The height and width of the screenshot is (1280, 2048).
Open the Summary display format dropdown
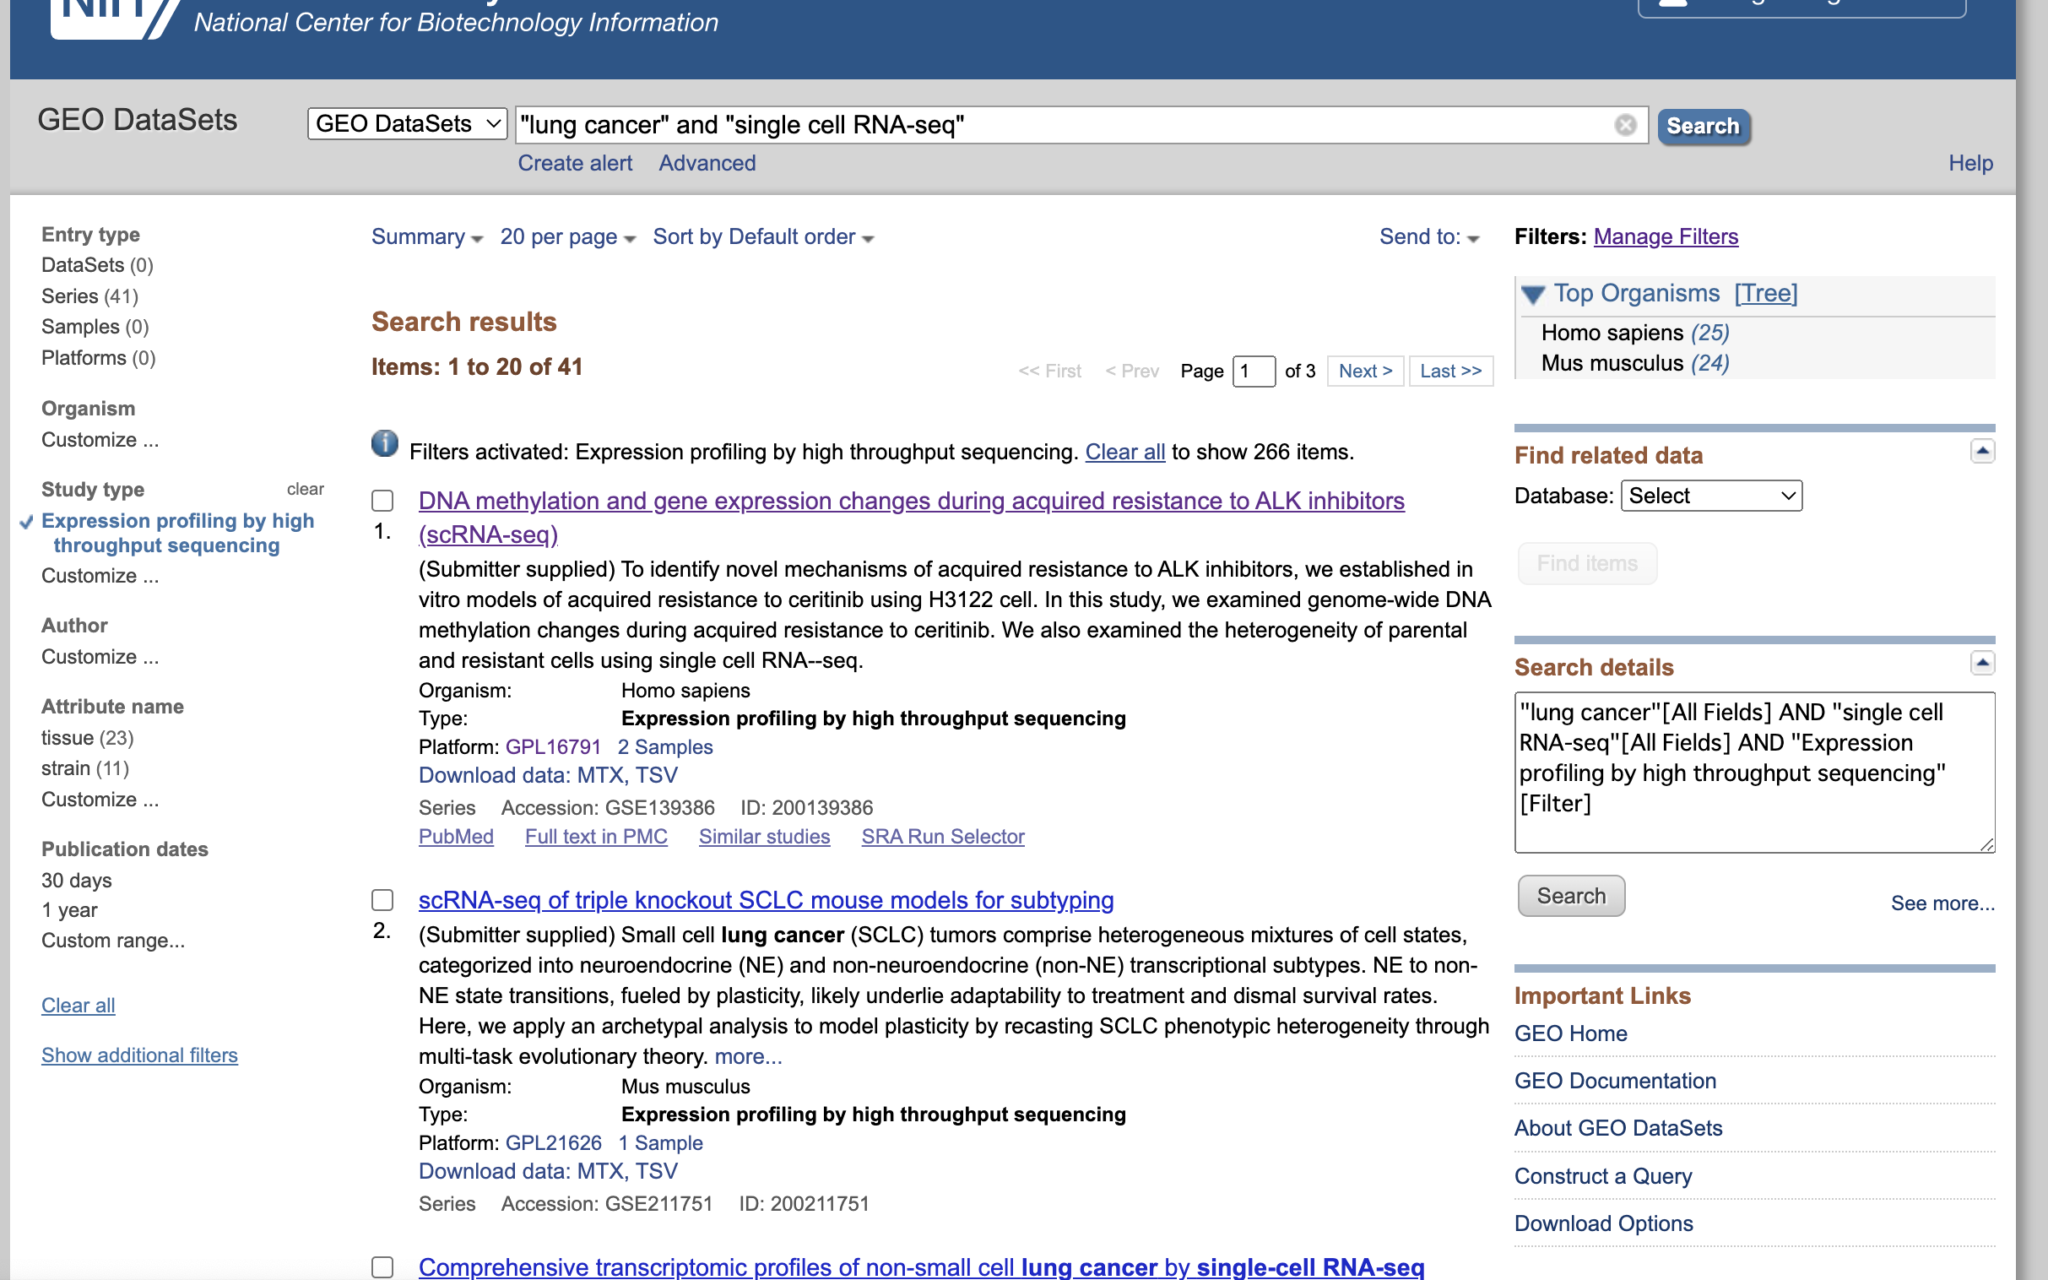425,237
